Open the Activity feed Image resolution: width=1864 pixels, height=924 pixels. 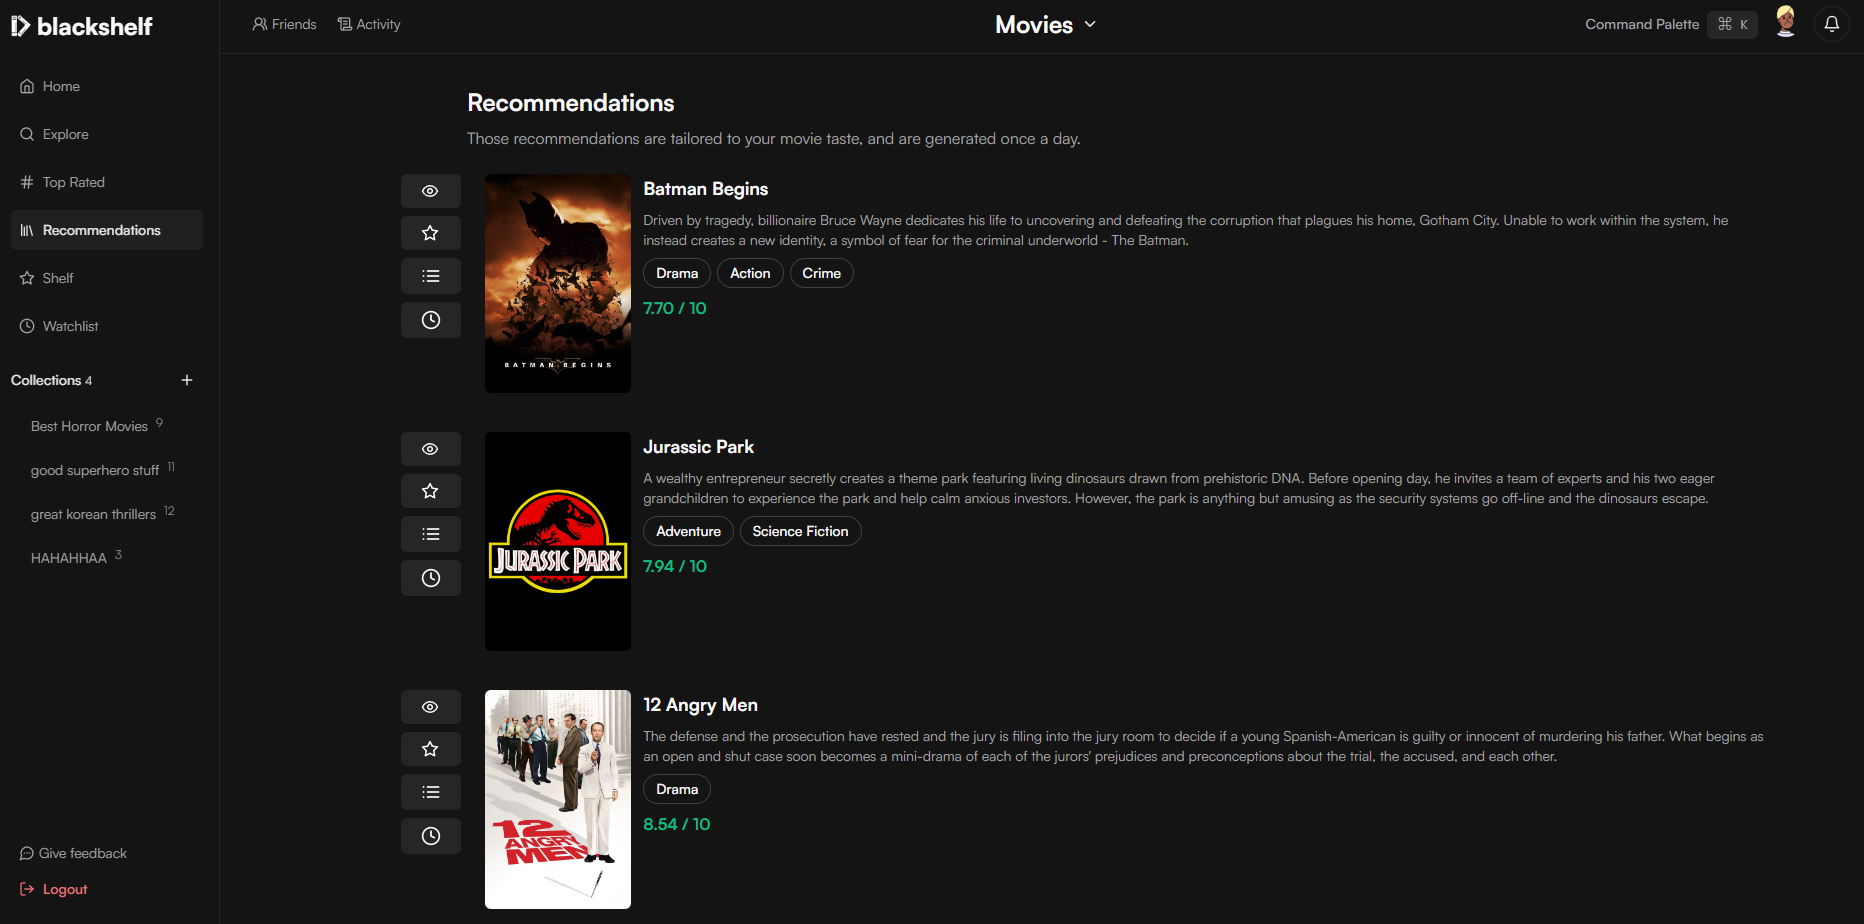(369, 24)
